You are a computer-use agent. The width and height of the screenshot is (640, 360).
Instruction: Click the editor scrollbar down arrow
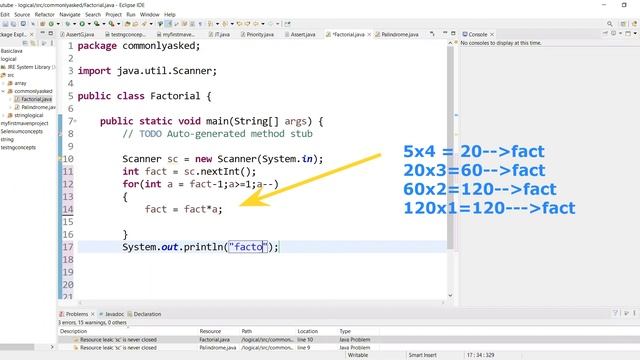pyautogui.click(x=450, y=296)
